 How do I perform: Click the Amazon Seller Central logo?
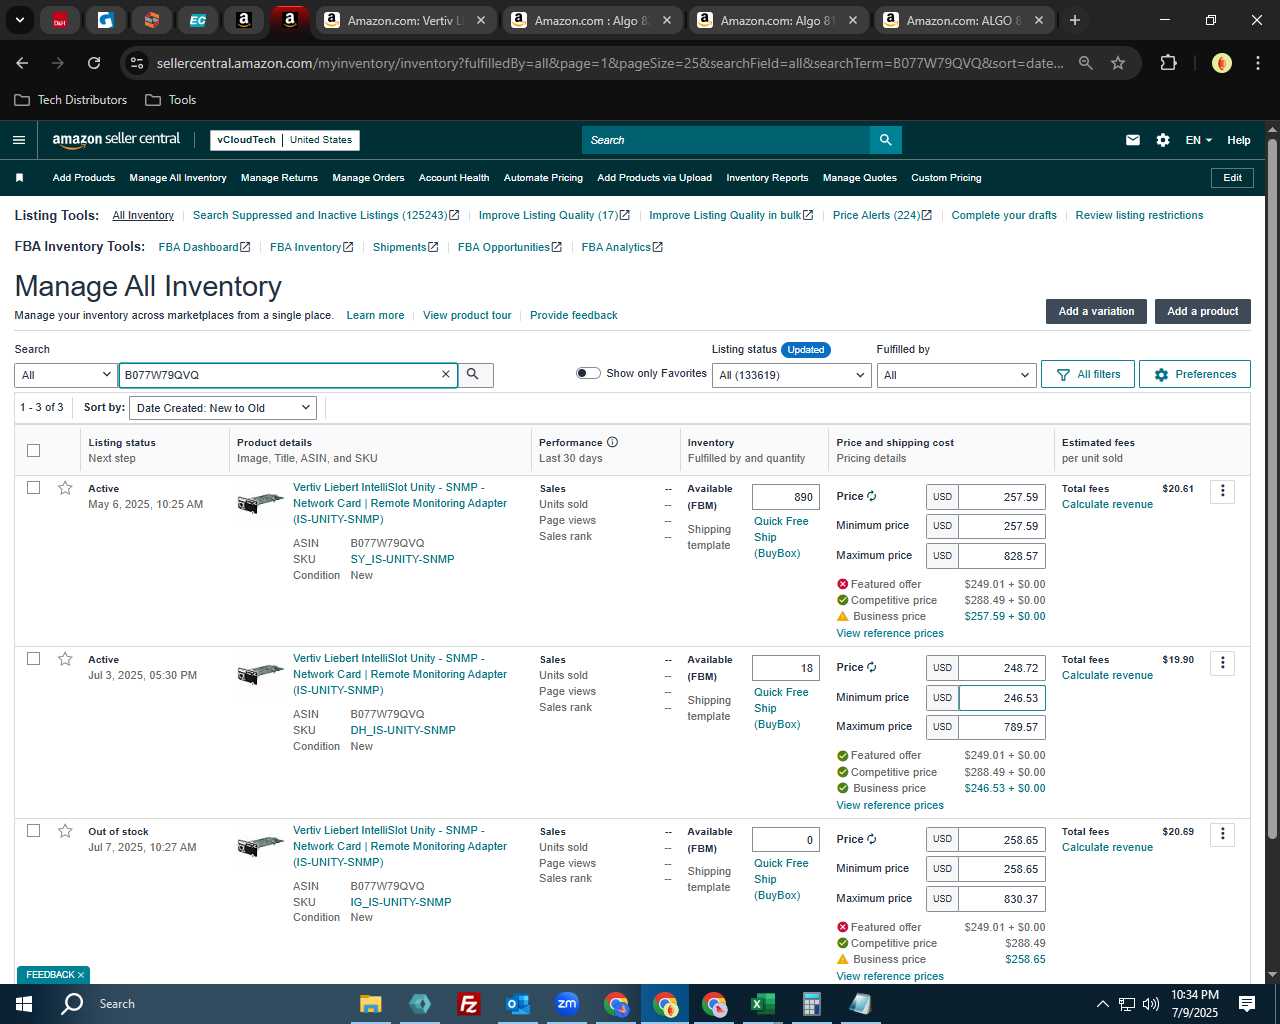click(116, 140)
